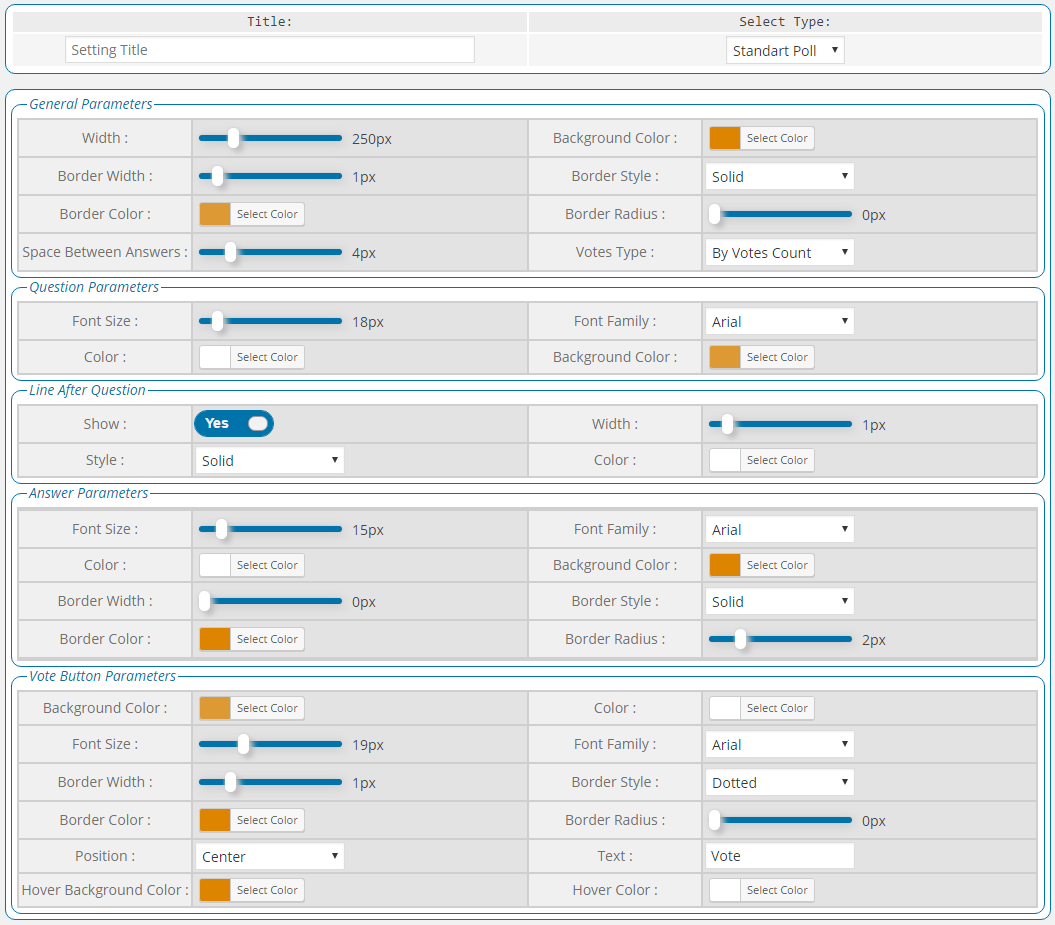1055x925 pixels.
Task: Click the Answer Border Radius slider
Action: click(780, 639)
